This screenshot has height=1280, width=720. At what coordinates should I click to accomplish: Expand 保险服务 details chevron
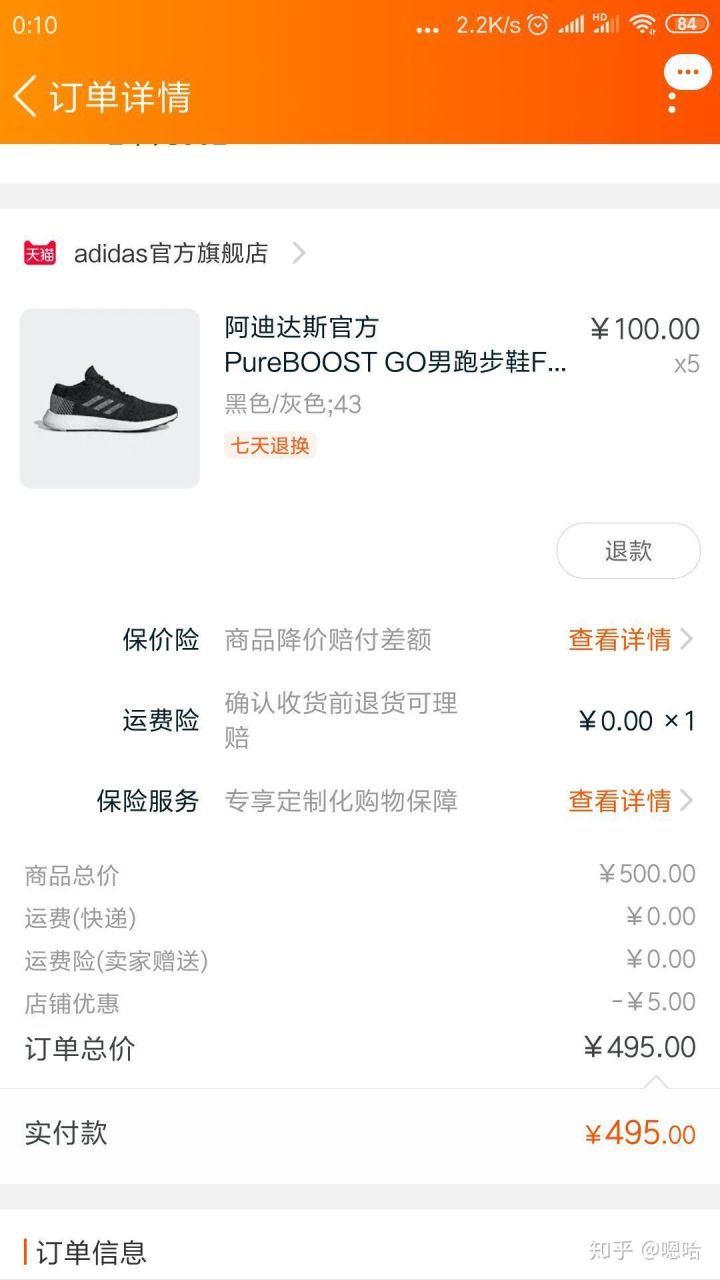pyautogui.click(x=687, y=801)
